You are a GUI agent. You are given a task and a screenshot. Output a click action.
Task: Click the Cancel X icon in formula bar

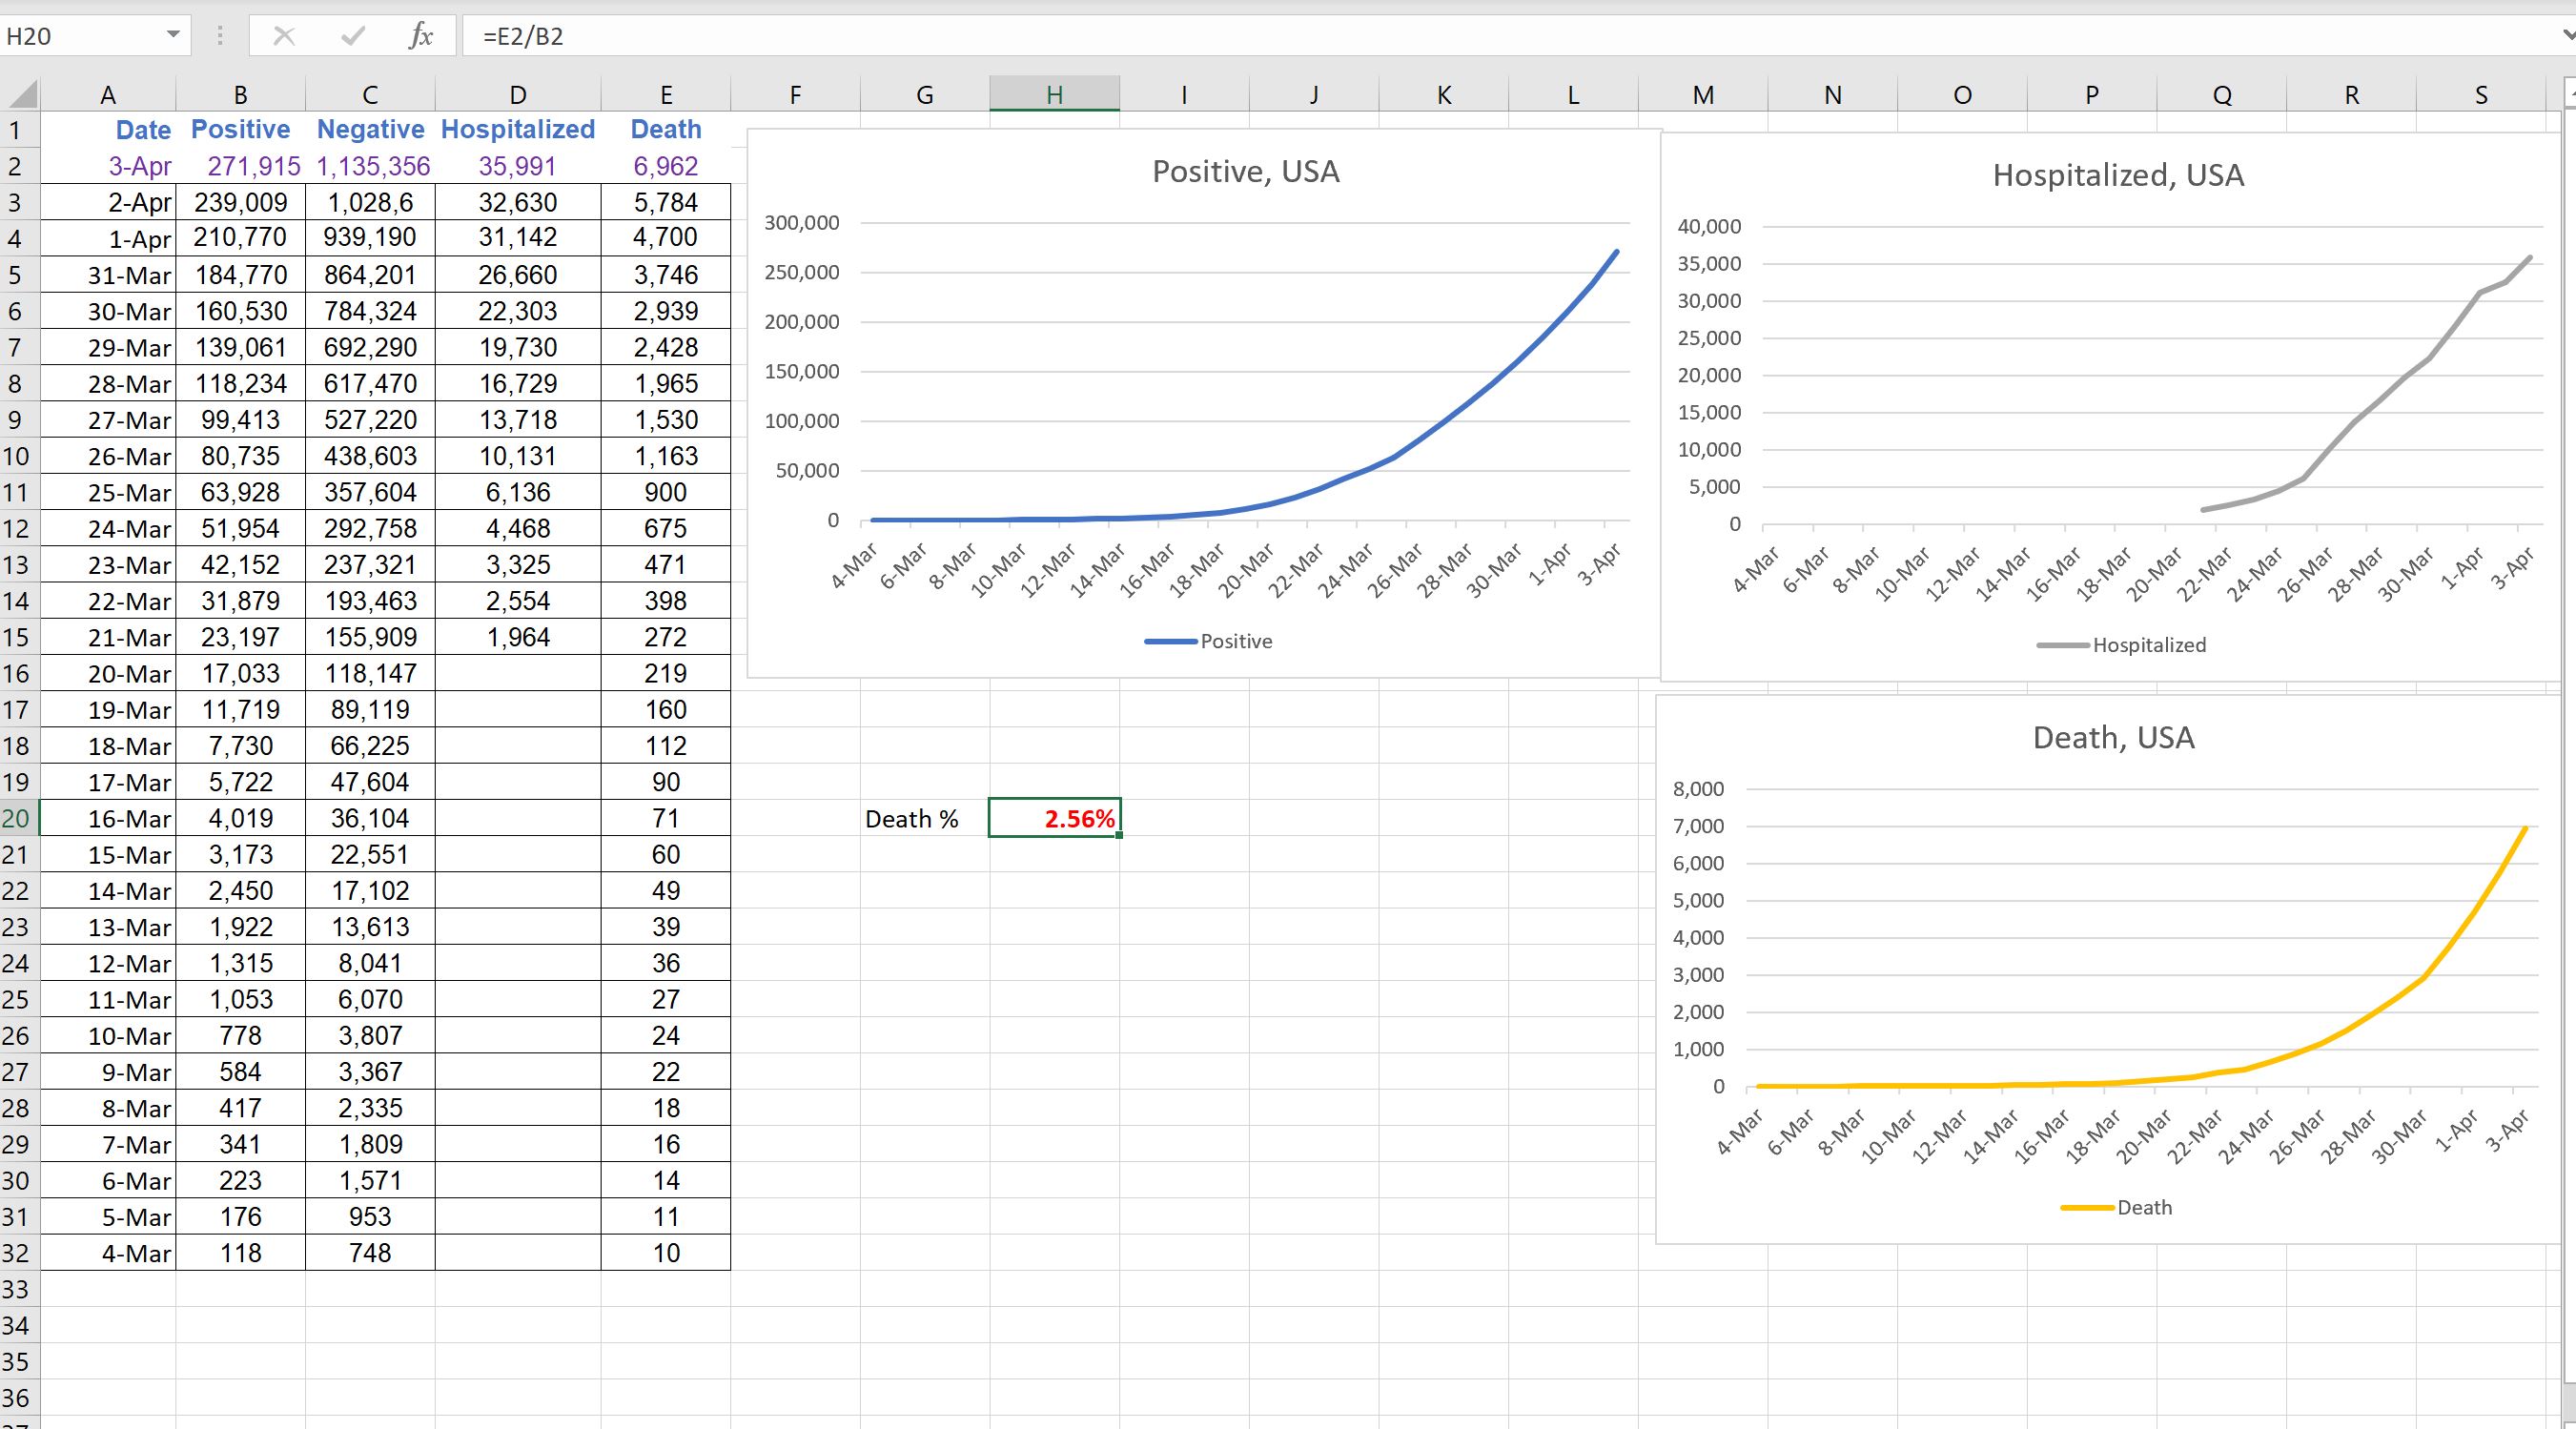tap(285, 36)
